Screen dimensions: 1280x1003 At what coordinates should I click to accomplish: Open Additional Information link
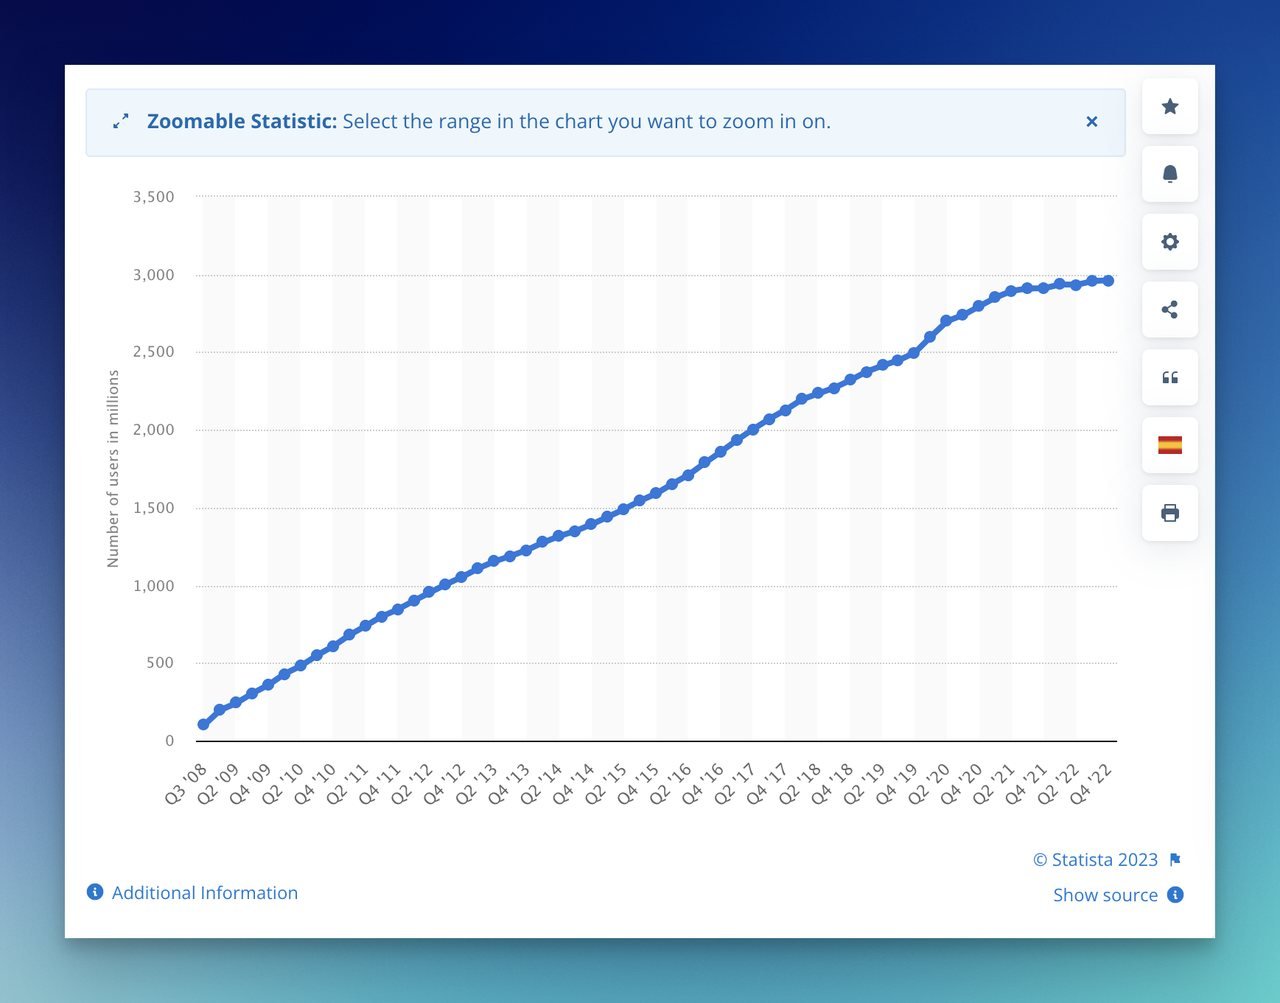tap(205, 893)
